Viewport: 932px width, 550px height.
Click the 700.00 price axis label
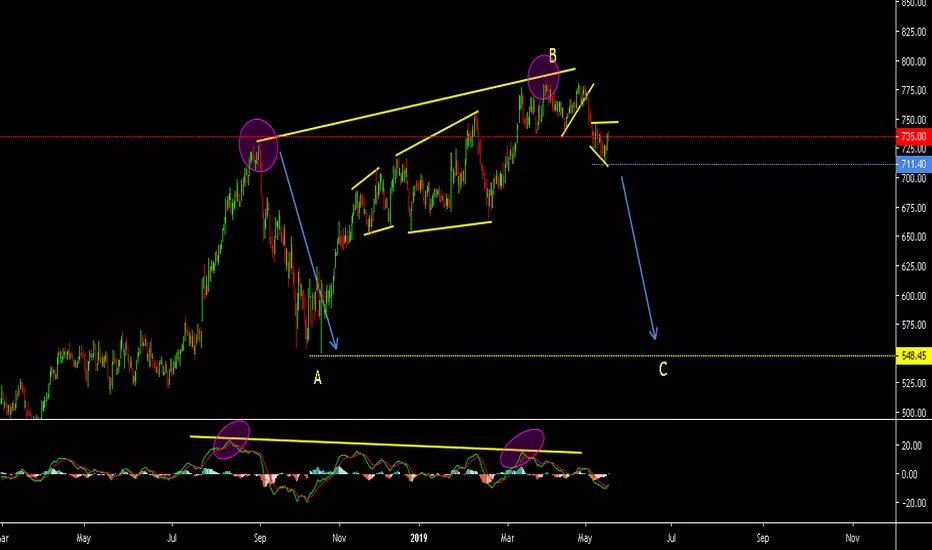click(914, 178)
